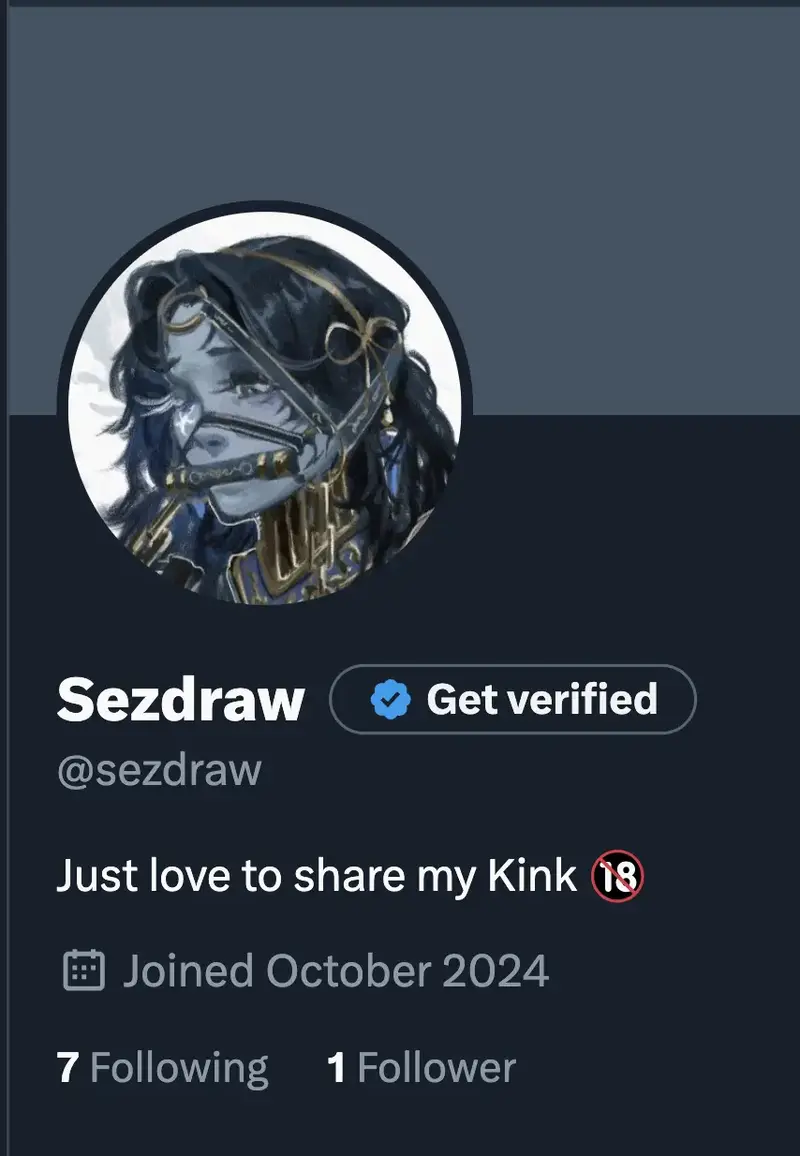Viewport: 800px width, 1156px height.
Task: Click the word "Follower" label
Action: (x=437, y=1068)
